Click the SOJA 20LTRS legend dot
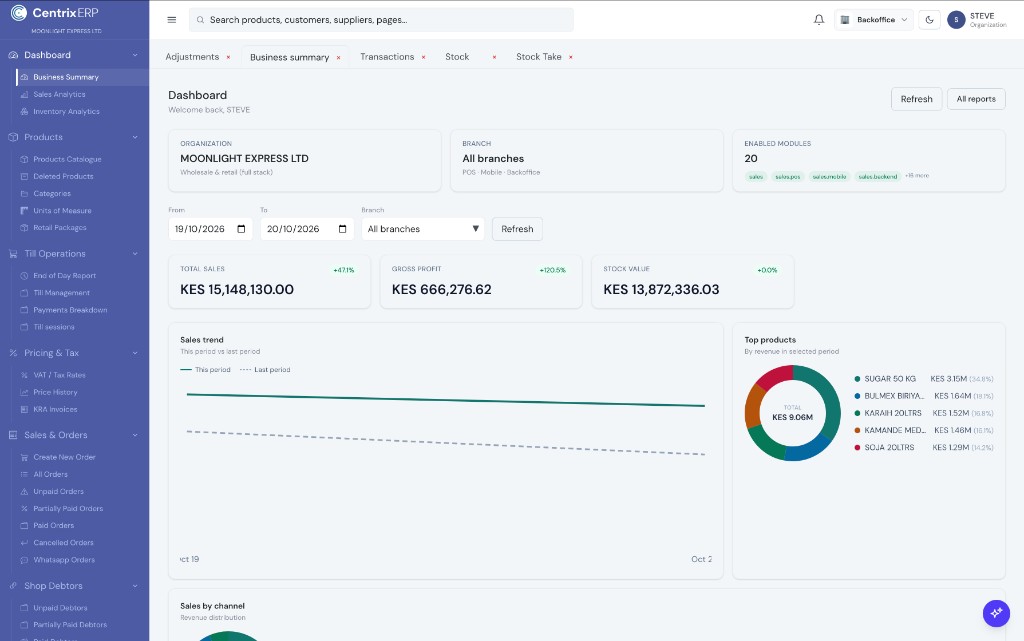1024x641 pixels. (x=857, y=447)
